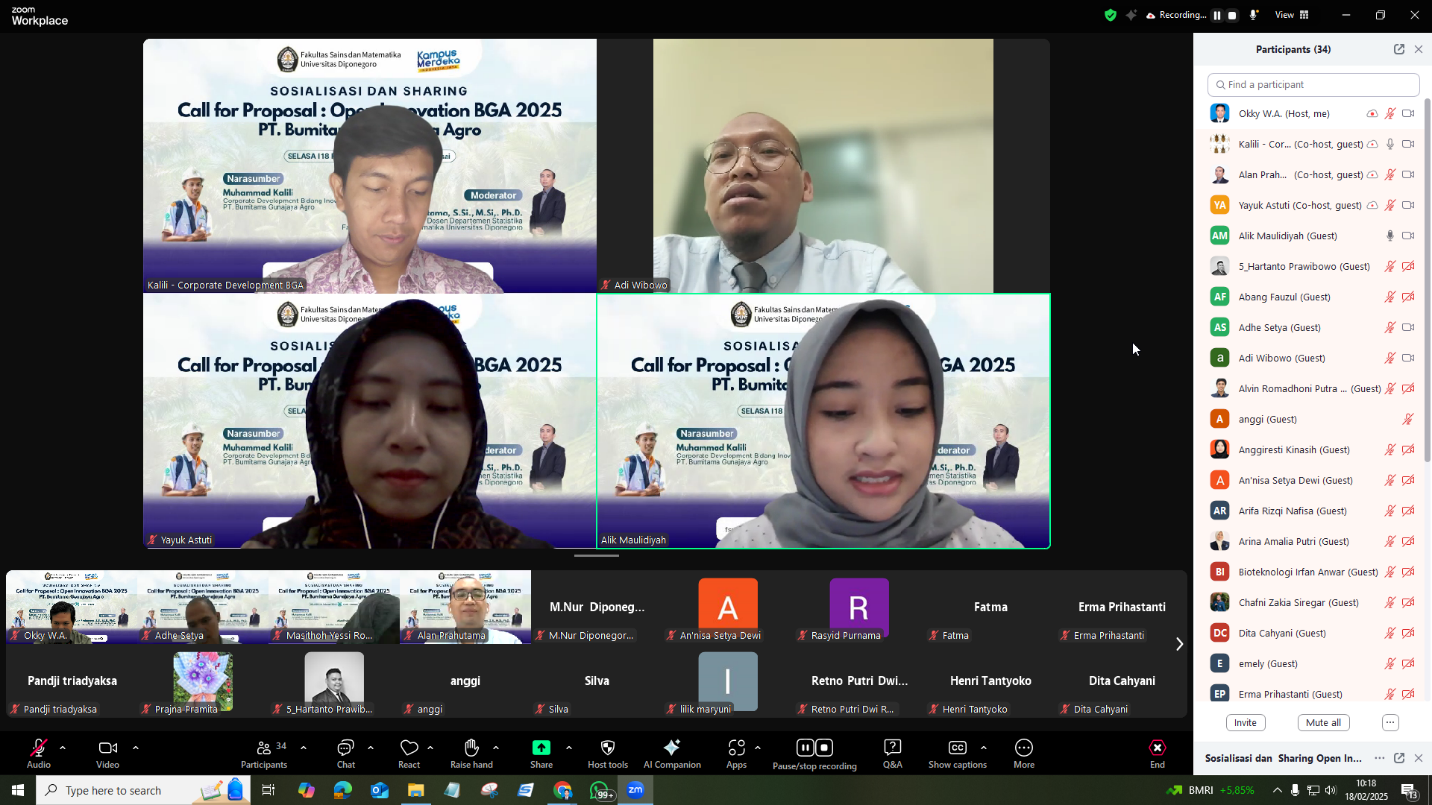The width and height of the screenshot is (1432, 805).
Task: Open the More options menu
Action: coord(1024,753)
